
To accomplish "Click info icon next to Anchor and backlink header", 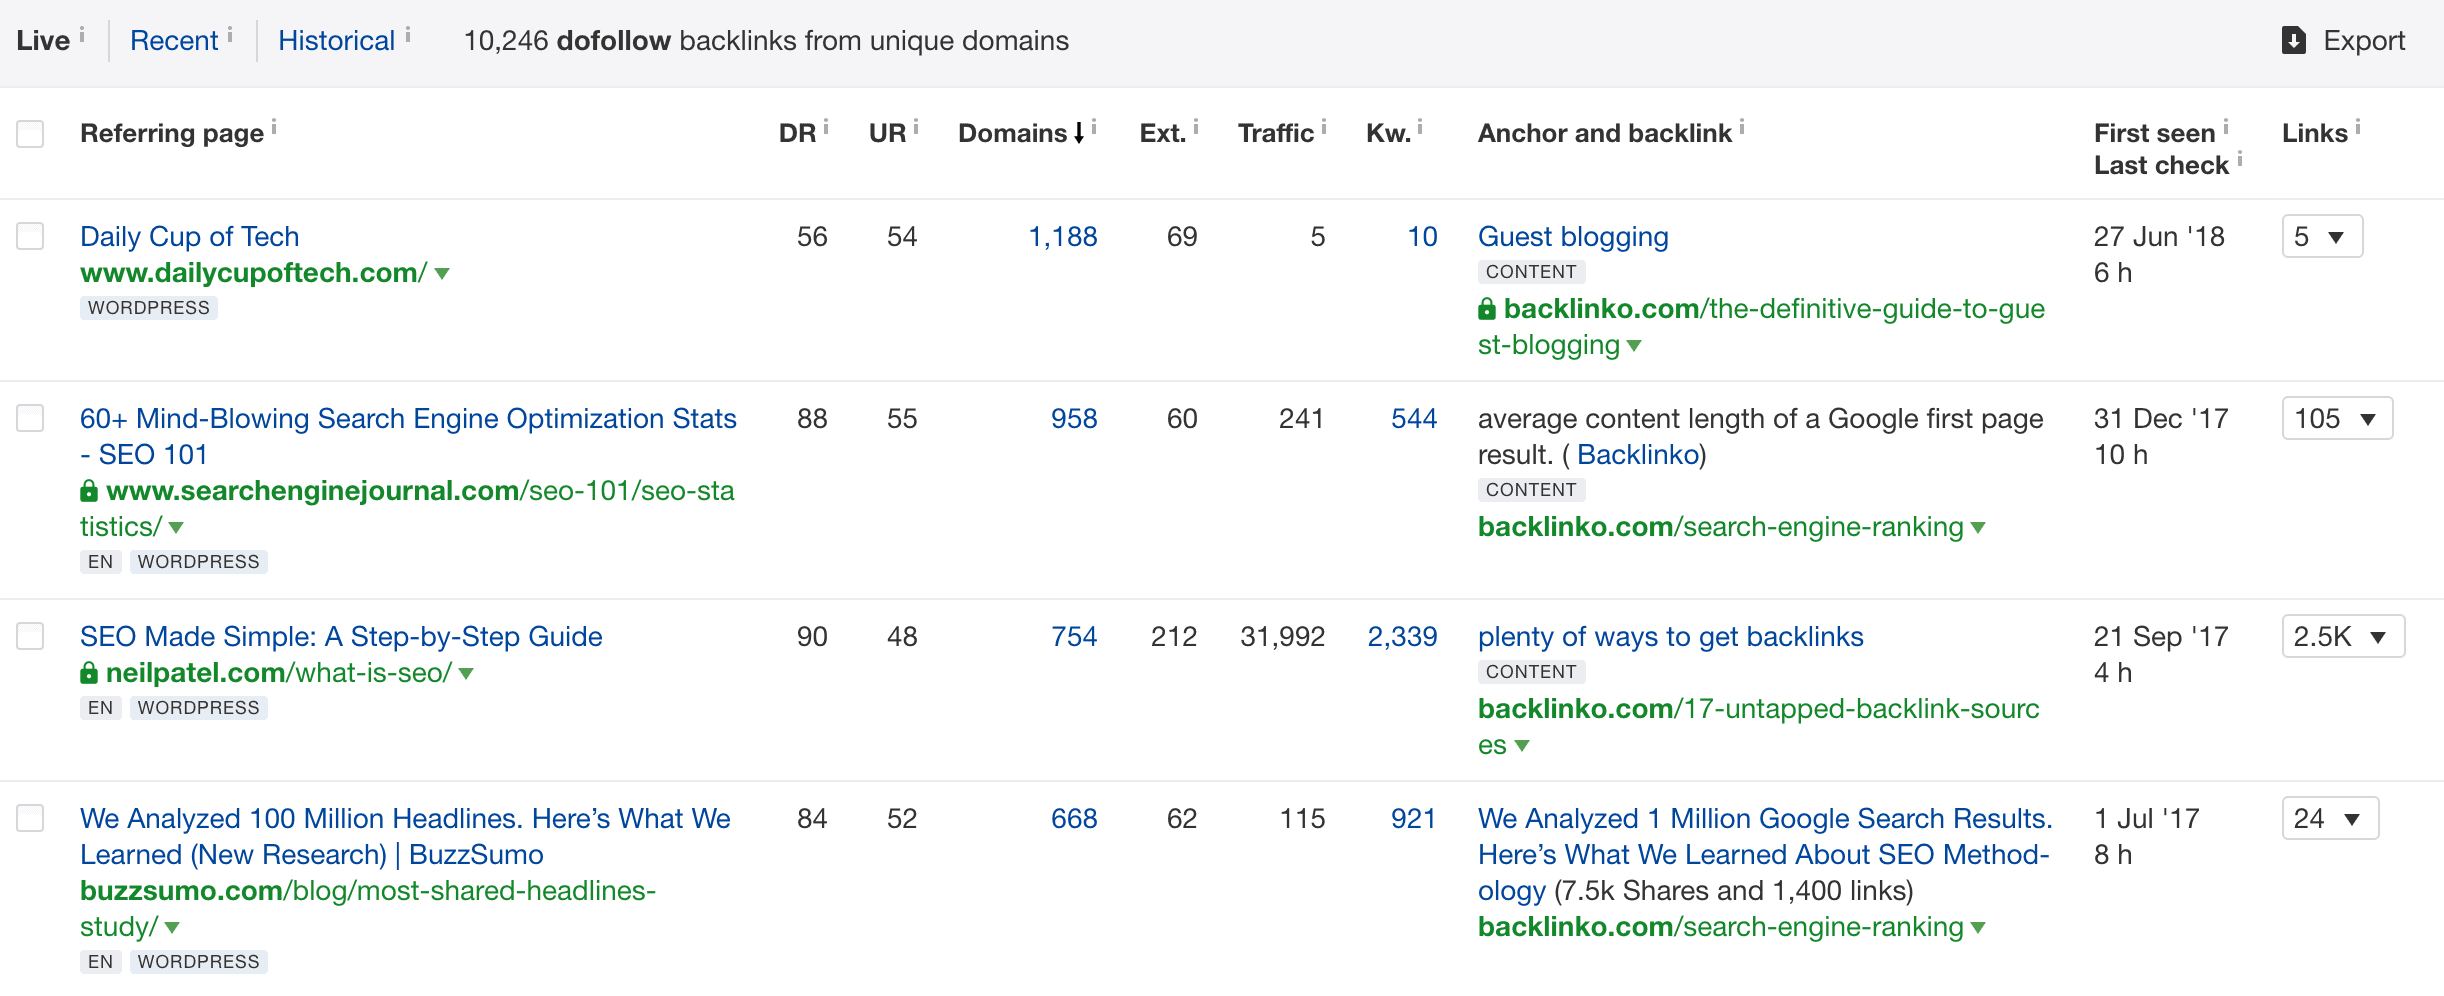I will [1742, 127].
